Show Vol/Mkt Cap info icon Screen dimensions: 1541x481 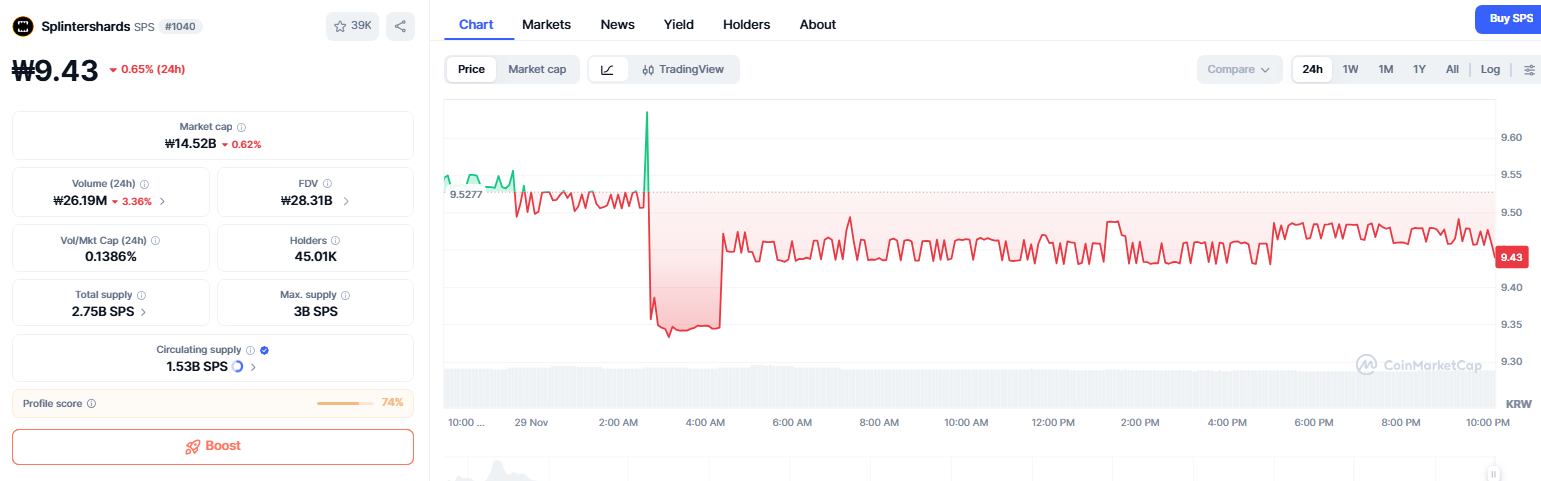pyautogui.click(x=155, y=241)
